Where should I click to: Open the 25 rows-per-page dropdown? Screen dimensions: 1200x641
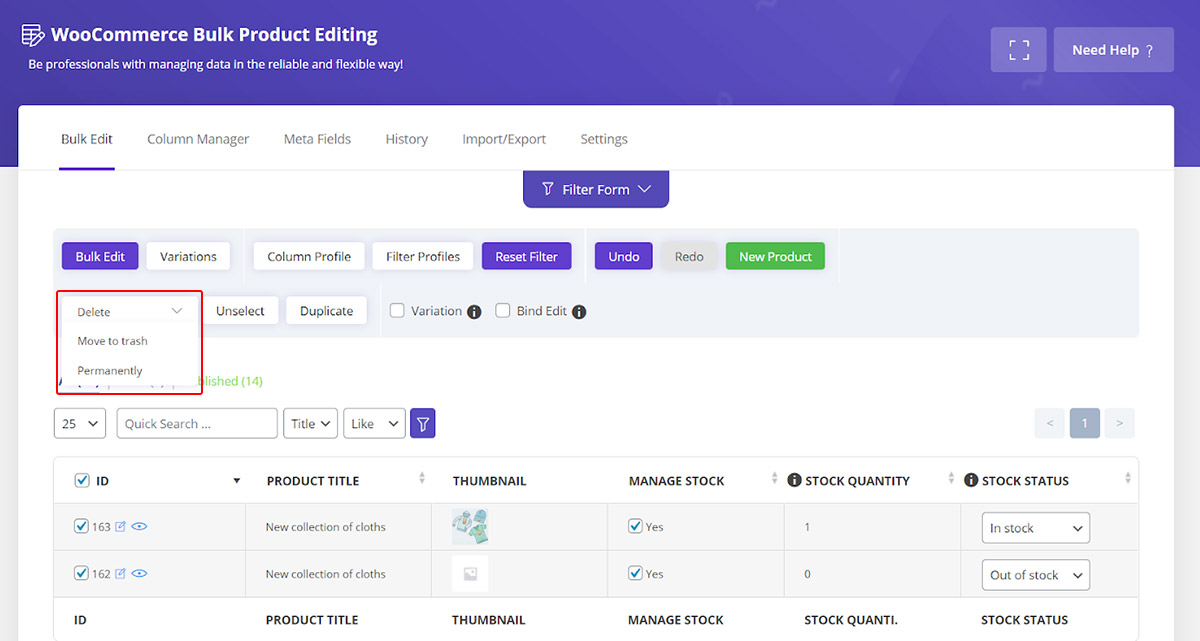tap(80, 424)
